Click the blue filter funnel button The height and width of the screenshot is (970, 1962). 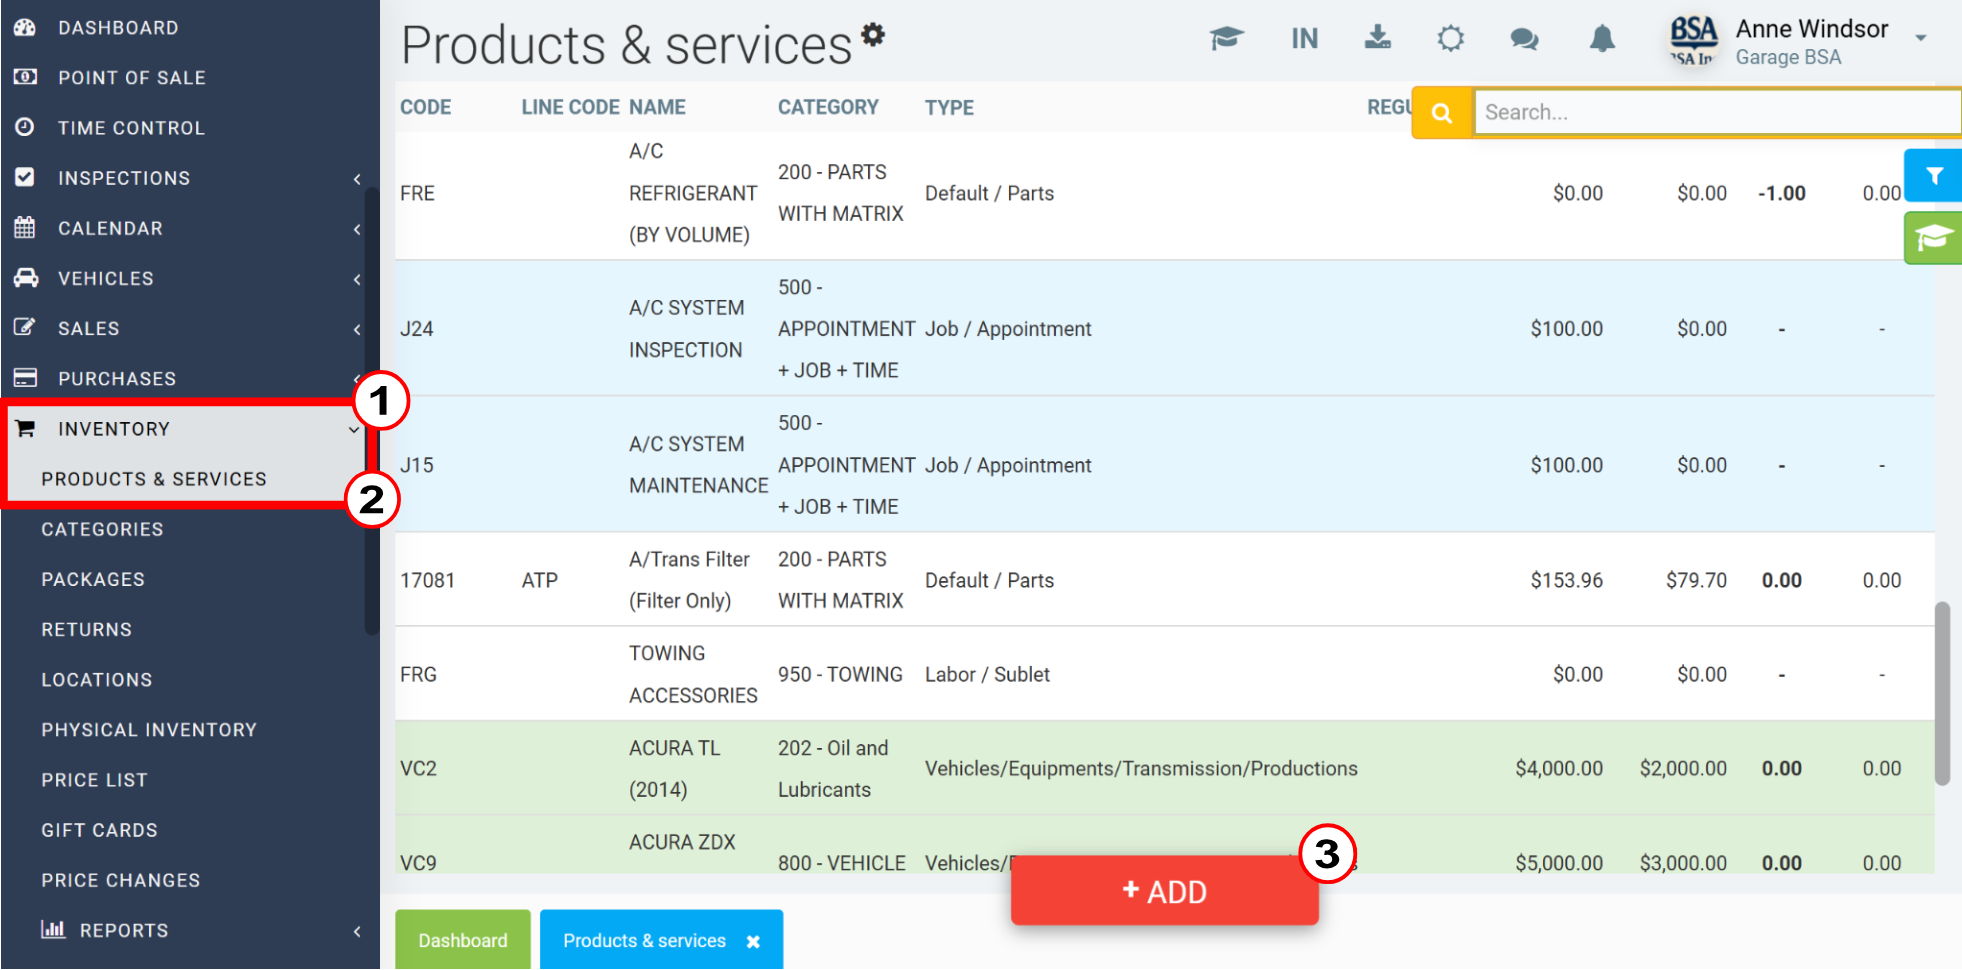pos(1934,176)
